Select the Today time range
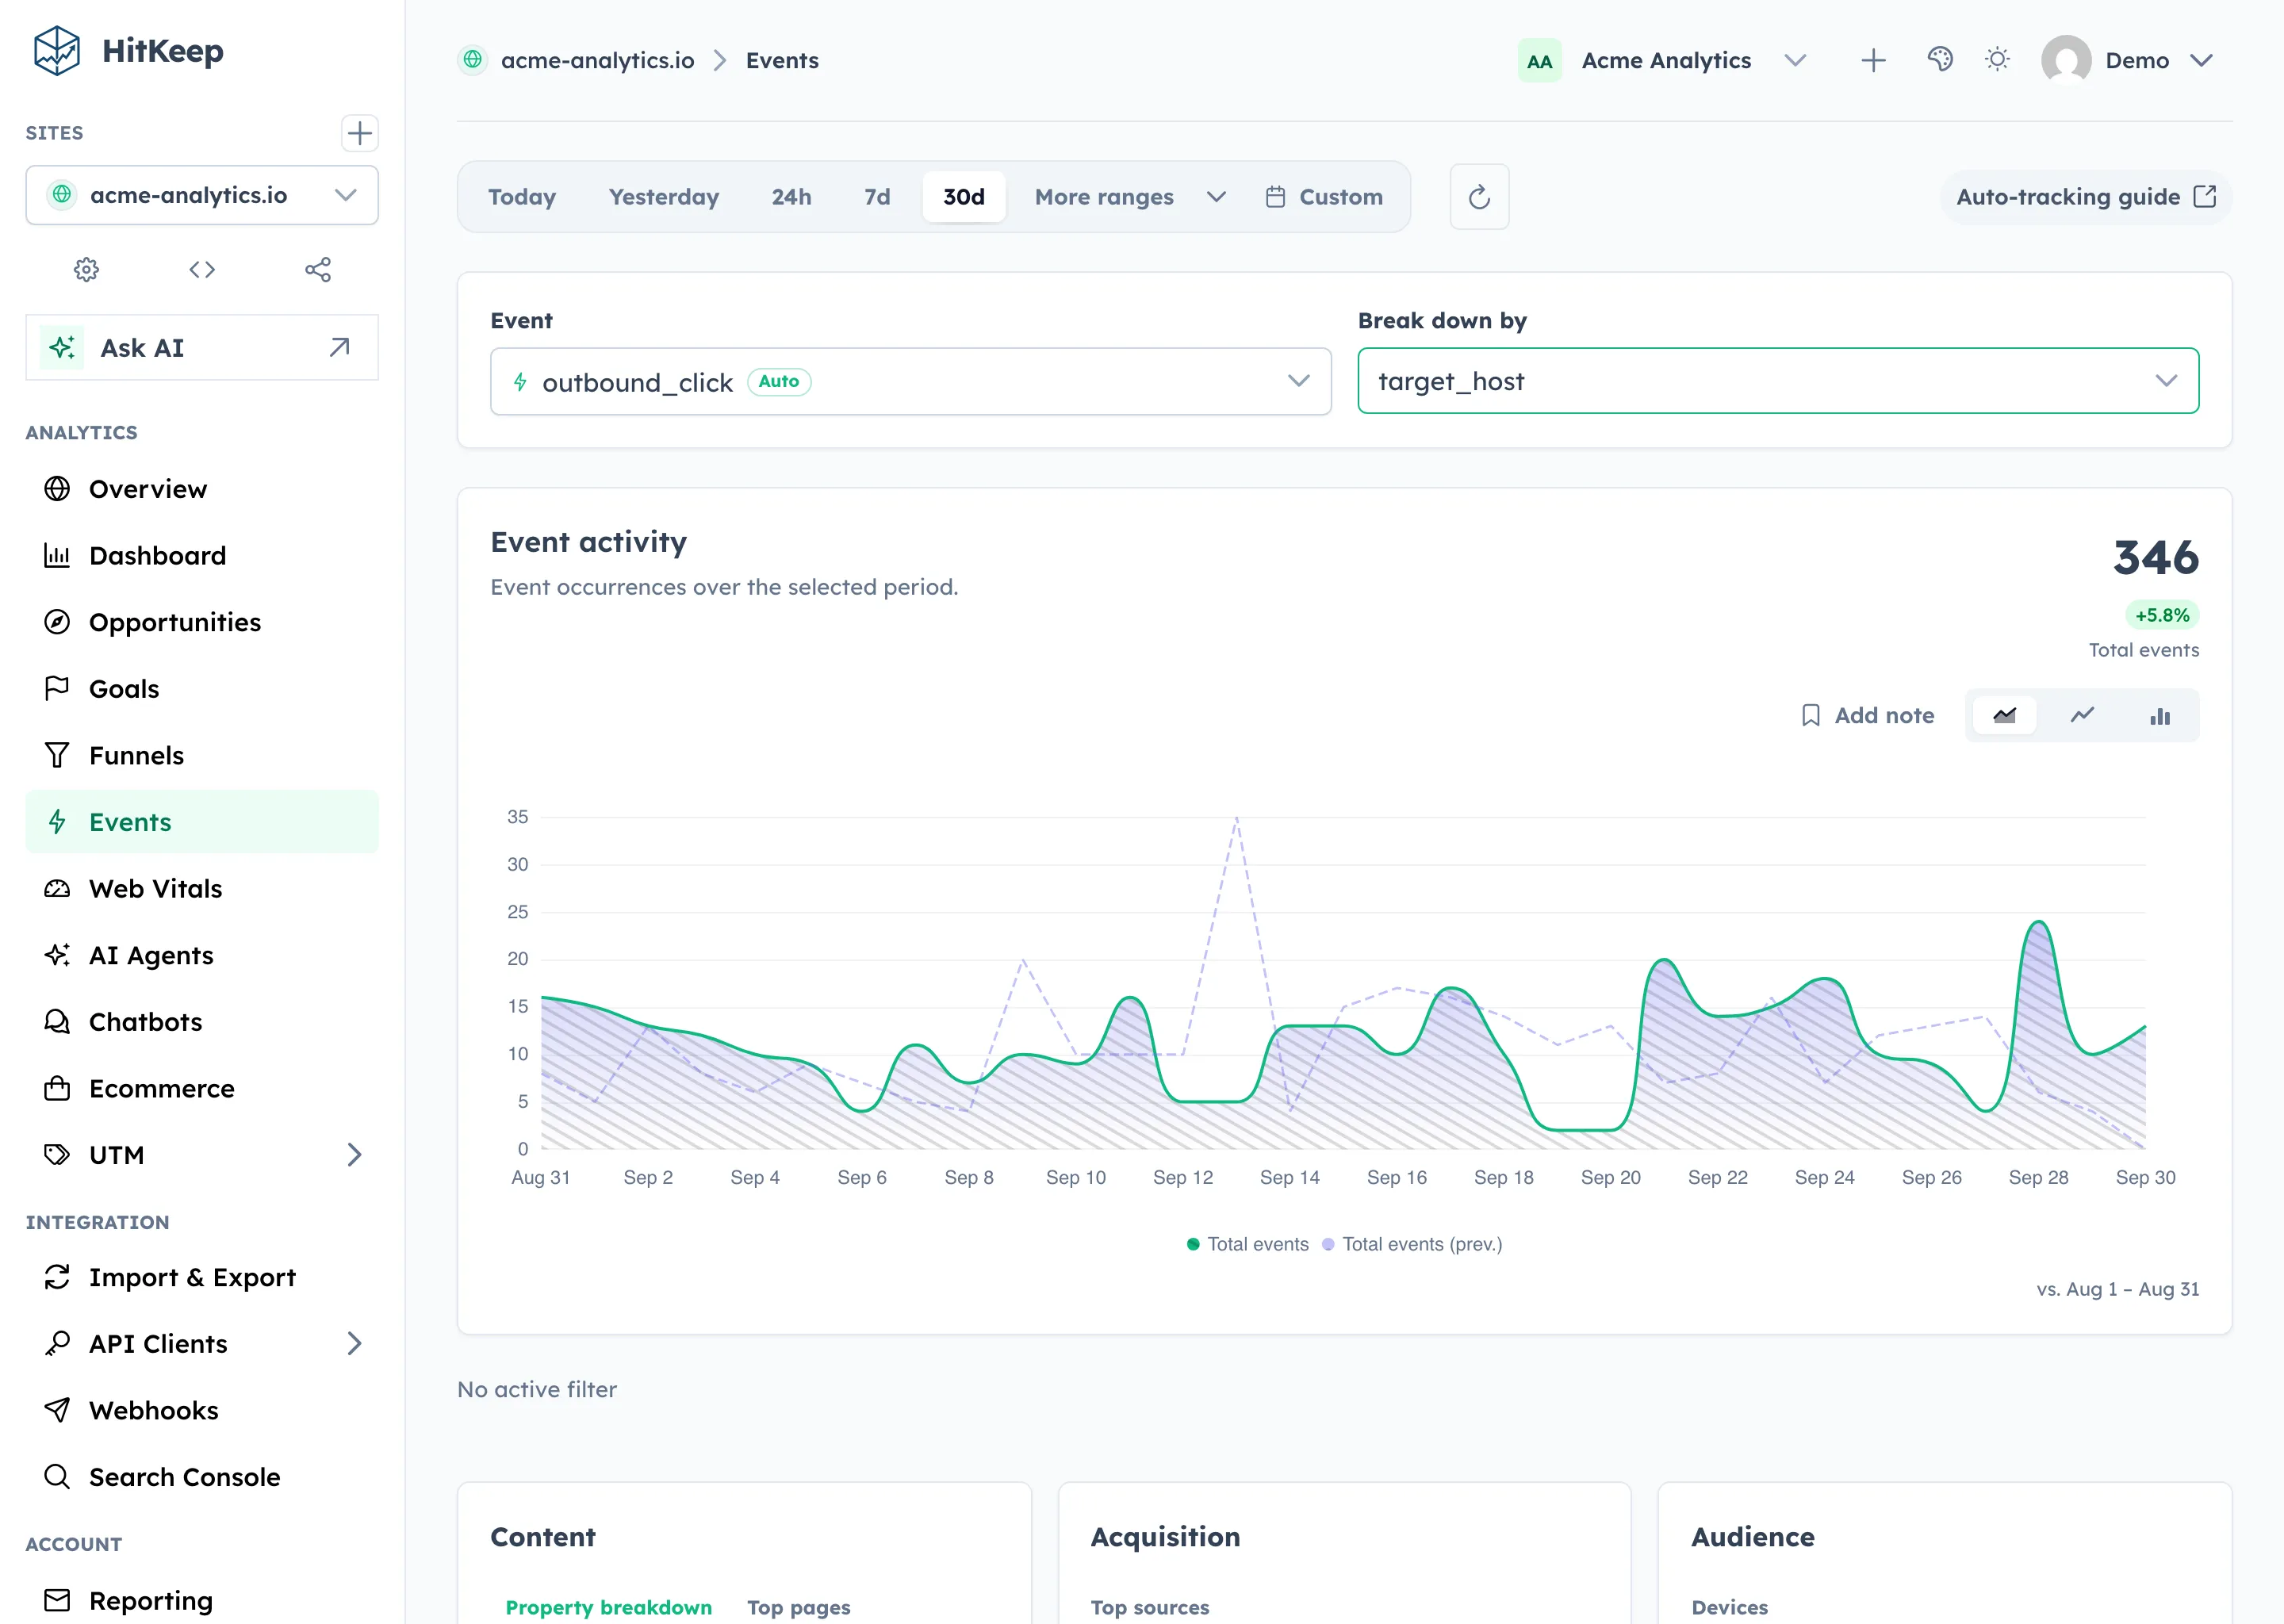The image size is (2284, 1624). pyautogui.click(x=522, y=197)
